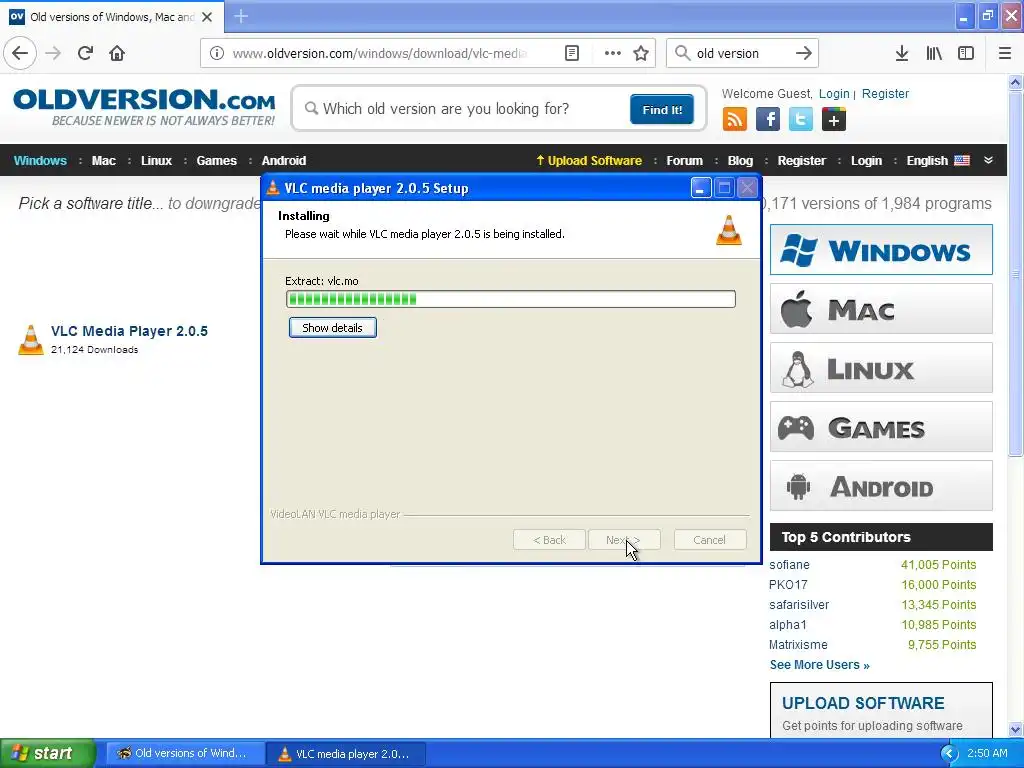Click the browser search box
The height and width of the screenshot is (768, 1024).
click(x=743, y=53)
